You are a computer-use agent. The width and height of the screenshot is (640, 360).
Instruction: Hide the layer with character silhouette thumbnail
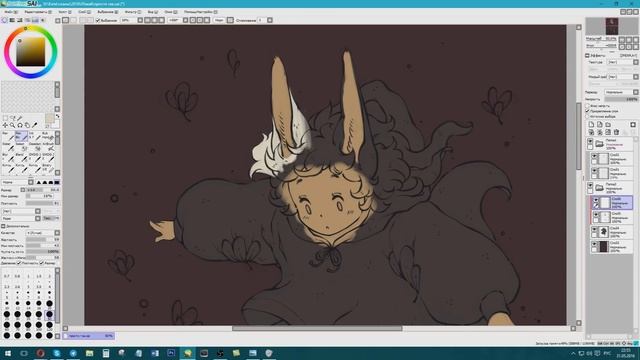[594, 230]
